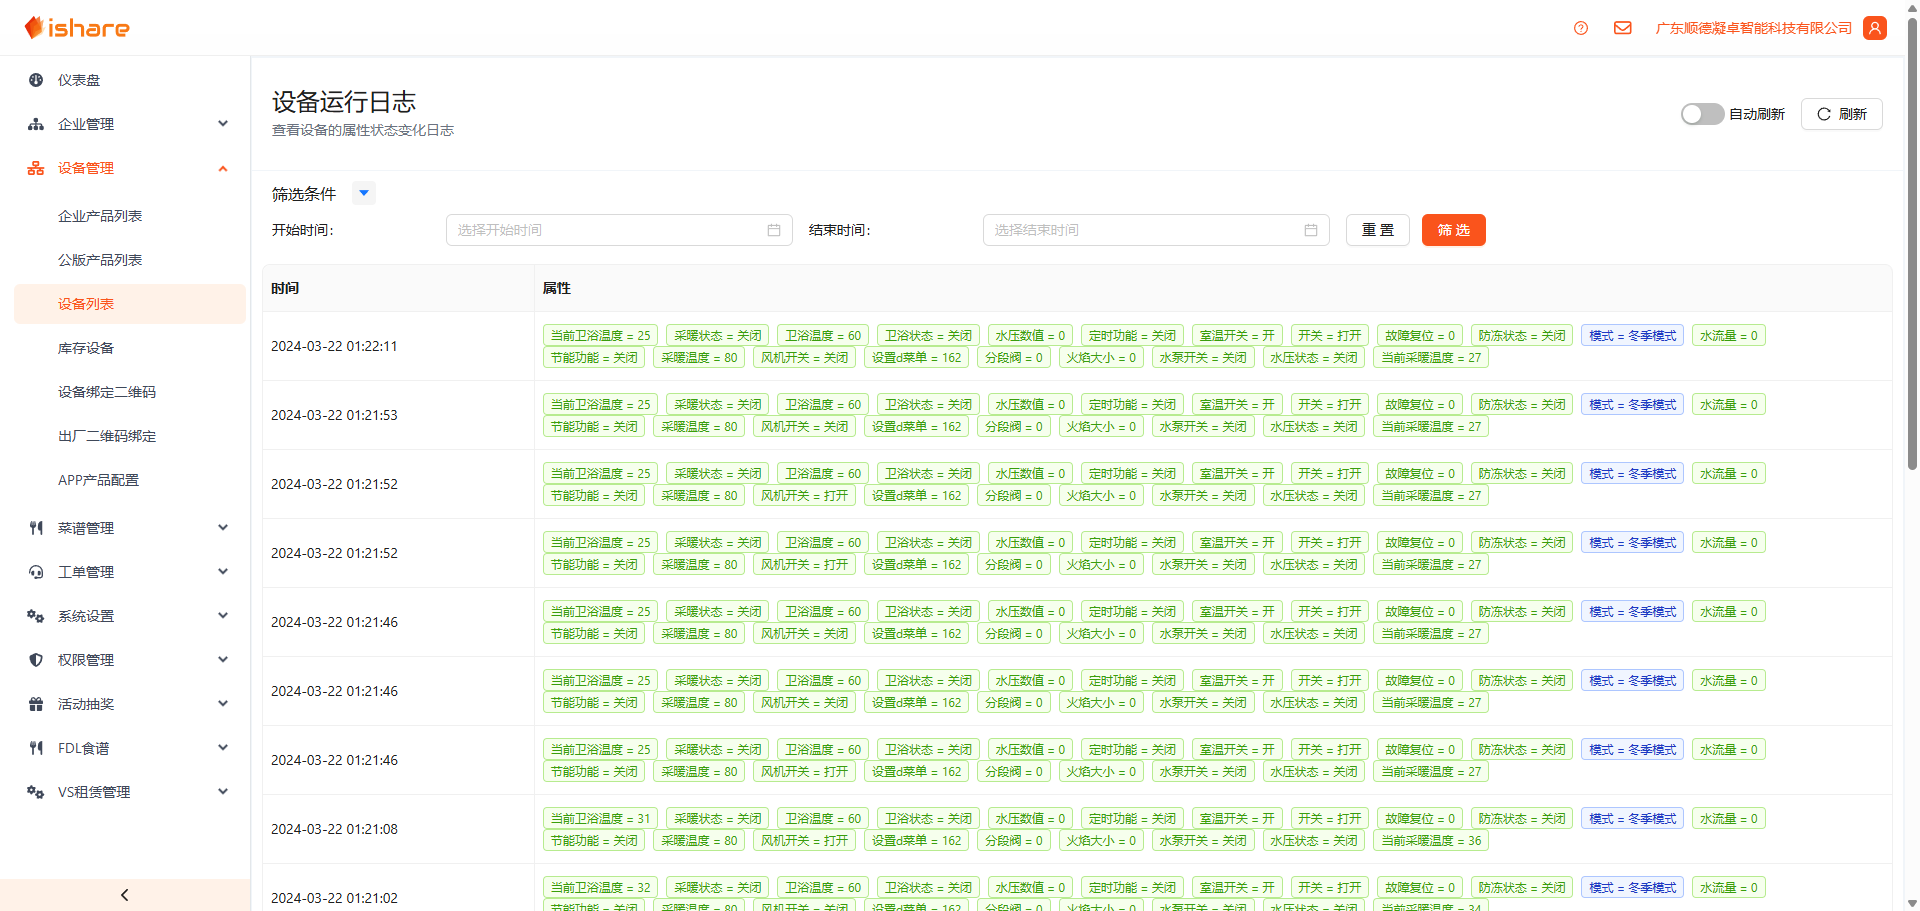Toggle the 自动刷新 switch
The width and height of the screenshot is (1920, 911).
[x=1701, y=114]
